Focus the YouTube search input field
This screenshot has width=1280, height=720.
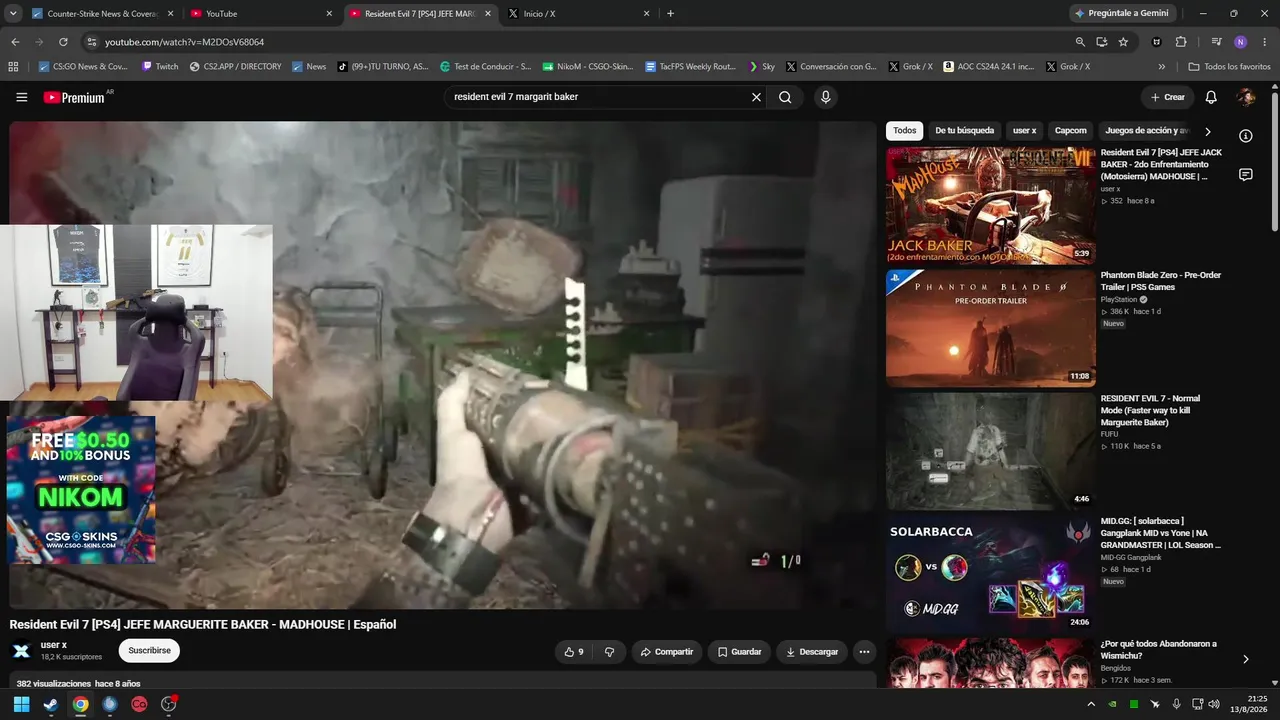(x=598, y=97)
